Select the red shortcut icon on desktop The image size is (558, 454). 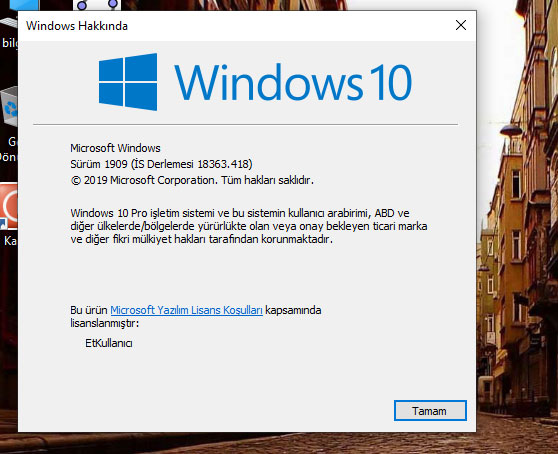(x=9, y=206)
